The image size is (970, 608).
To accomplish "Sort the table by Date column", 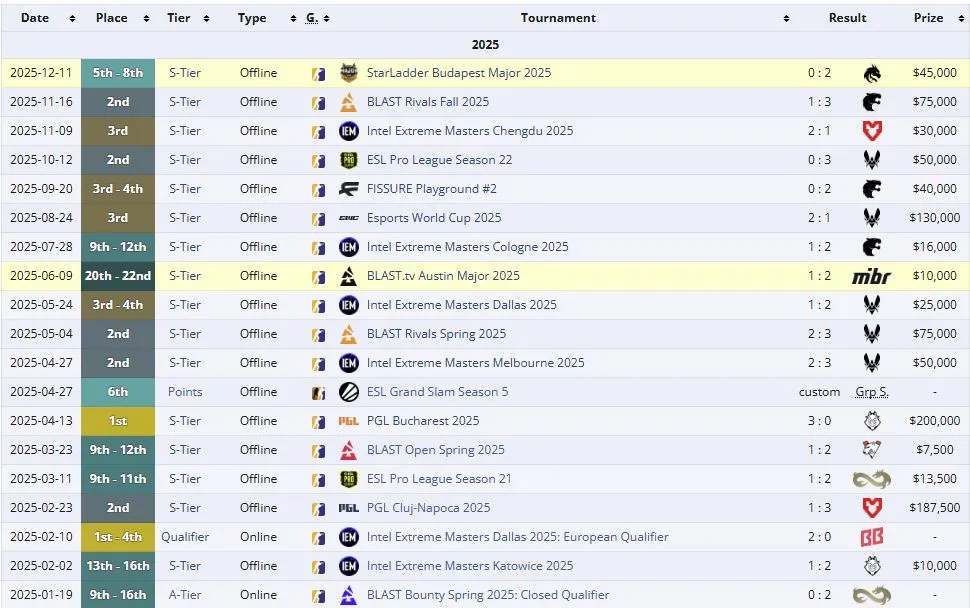I will click(x=72, y=19).
